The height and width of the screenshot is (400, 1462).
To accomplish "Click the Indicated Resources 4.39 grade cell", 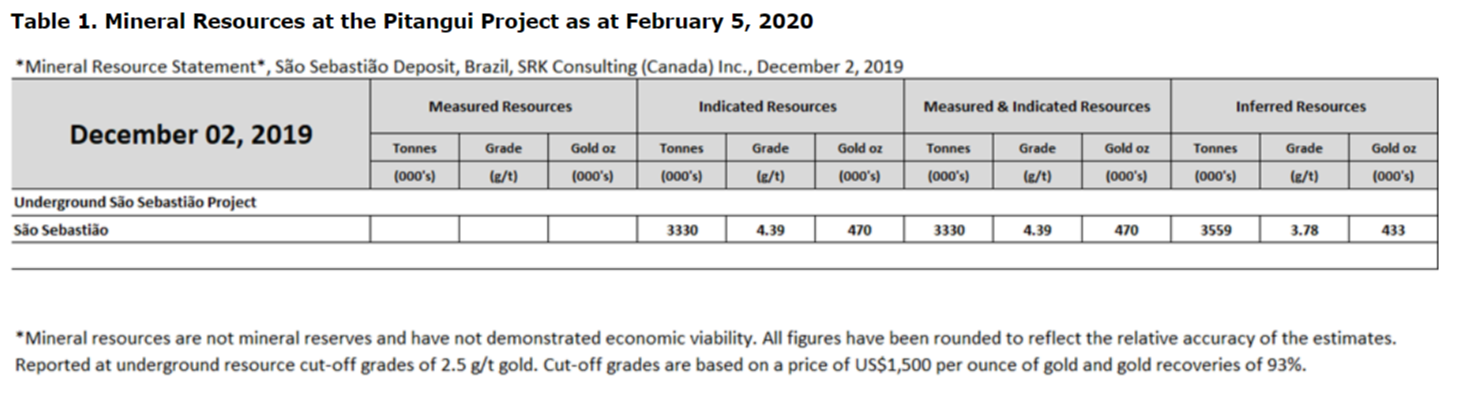I will (x=770, y=230).
